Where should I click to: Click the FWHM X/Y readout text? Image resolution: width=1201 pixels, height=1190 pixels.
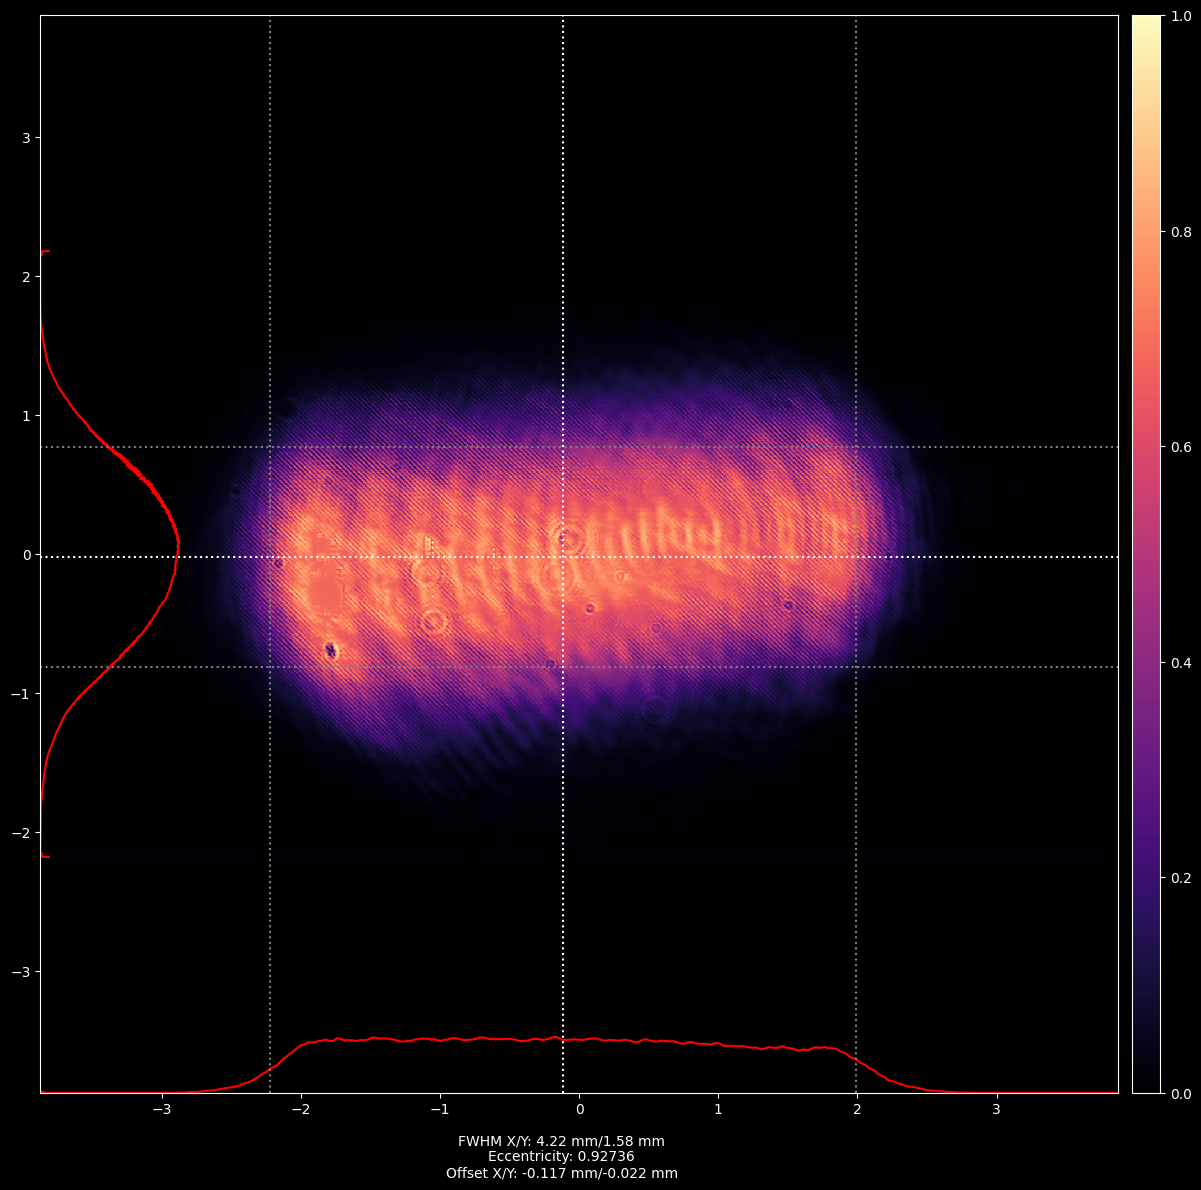(x=561, y=1141)
